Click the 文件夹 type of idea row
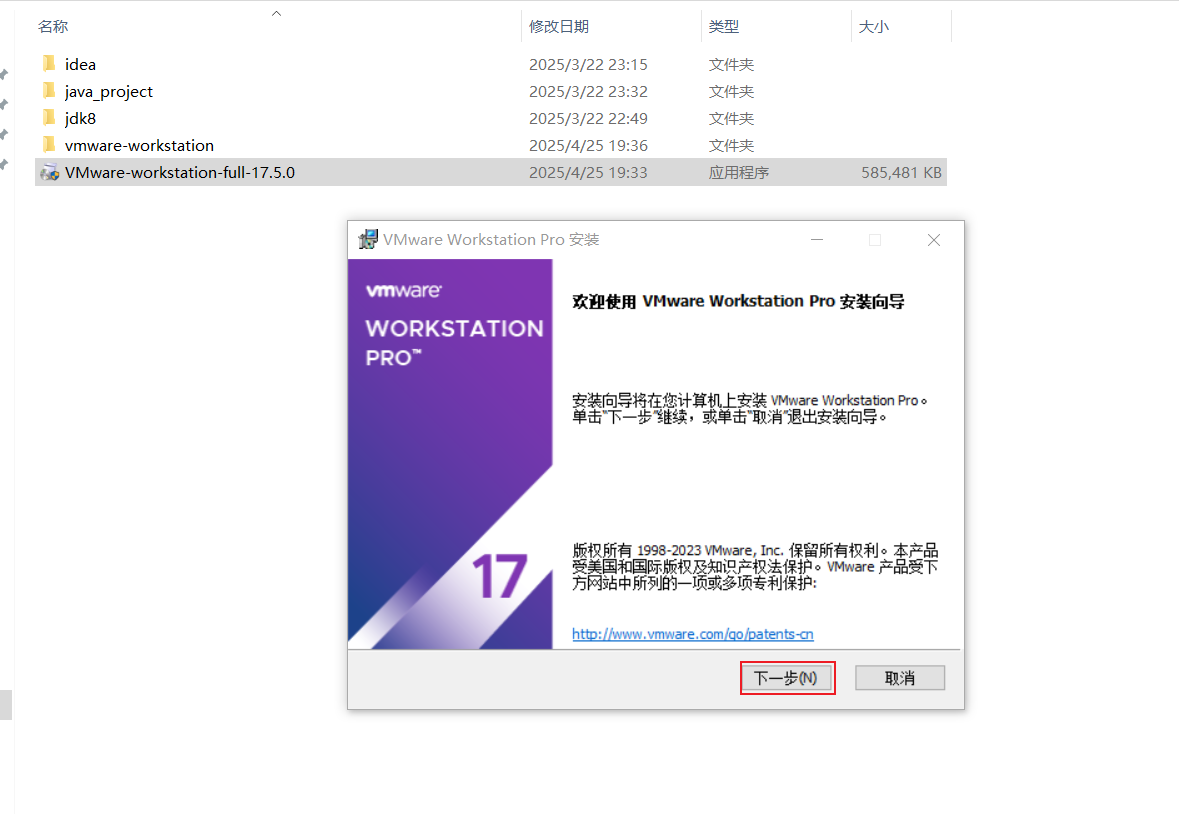 tap(731, 65)
